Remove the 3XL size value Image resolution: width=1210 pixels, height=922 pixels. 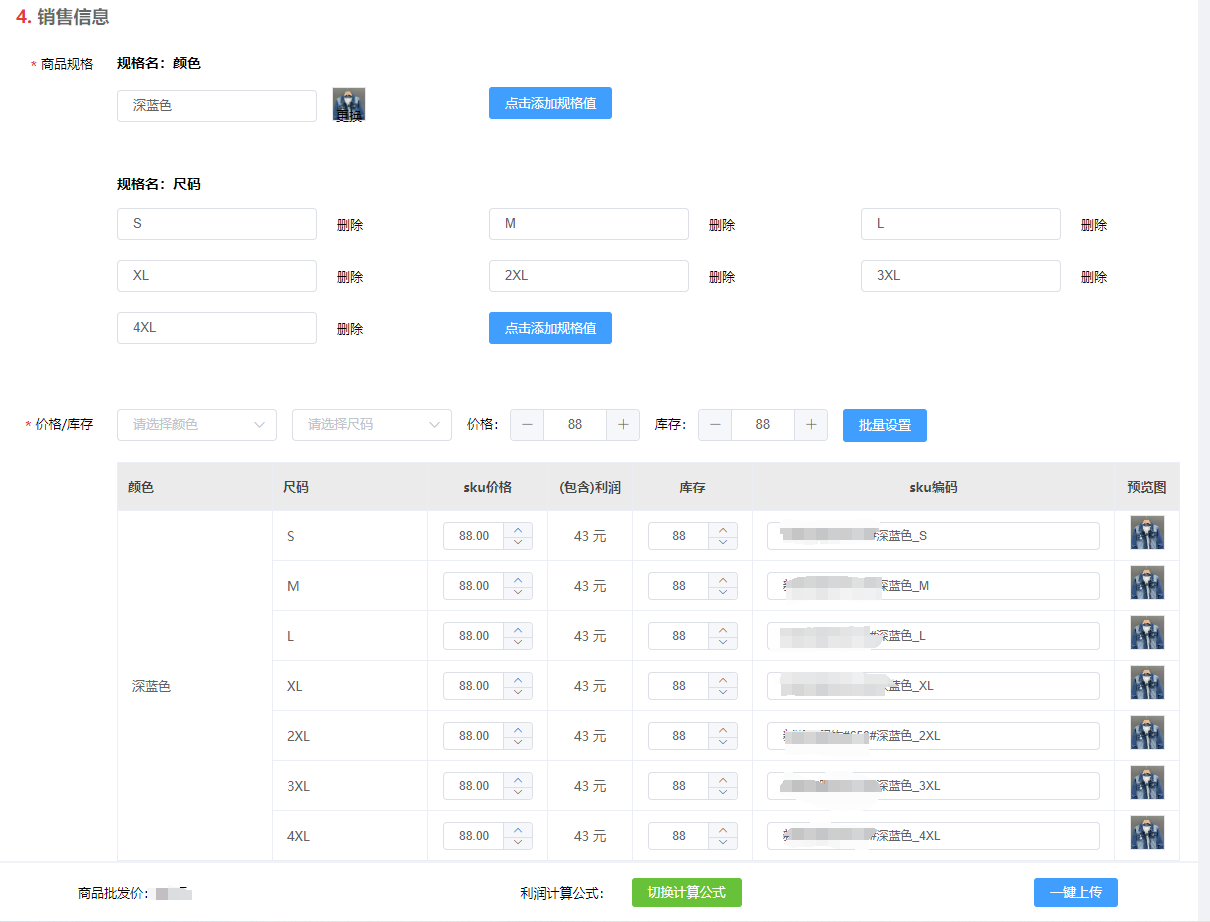1094,277
